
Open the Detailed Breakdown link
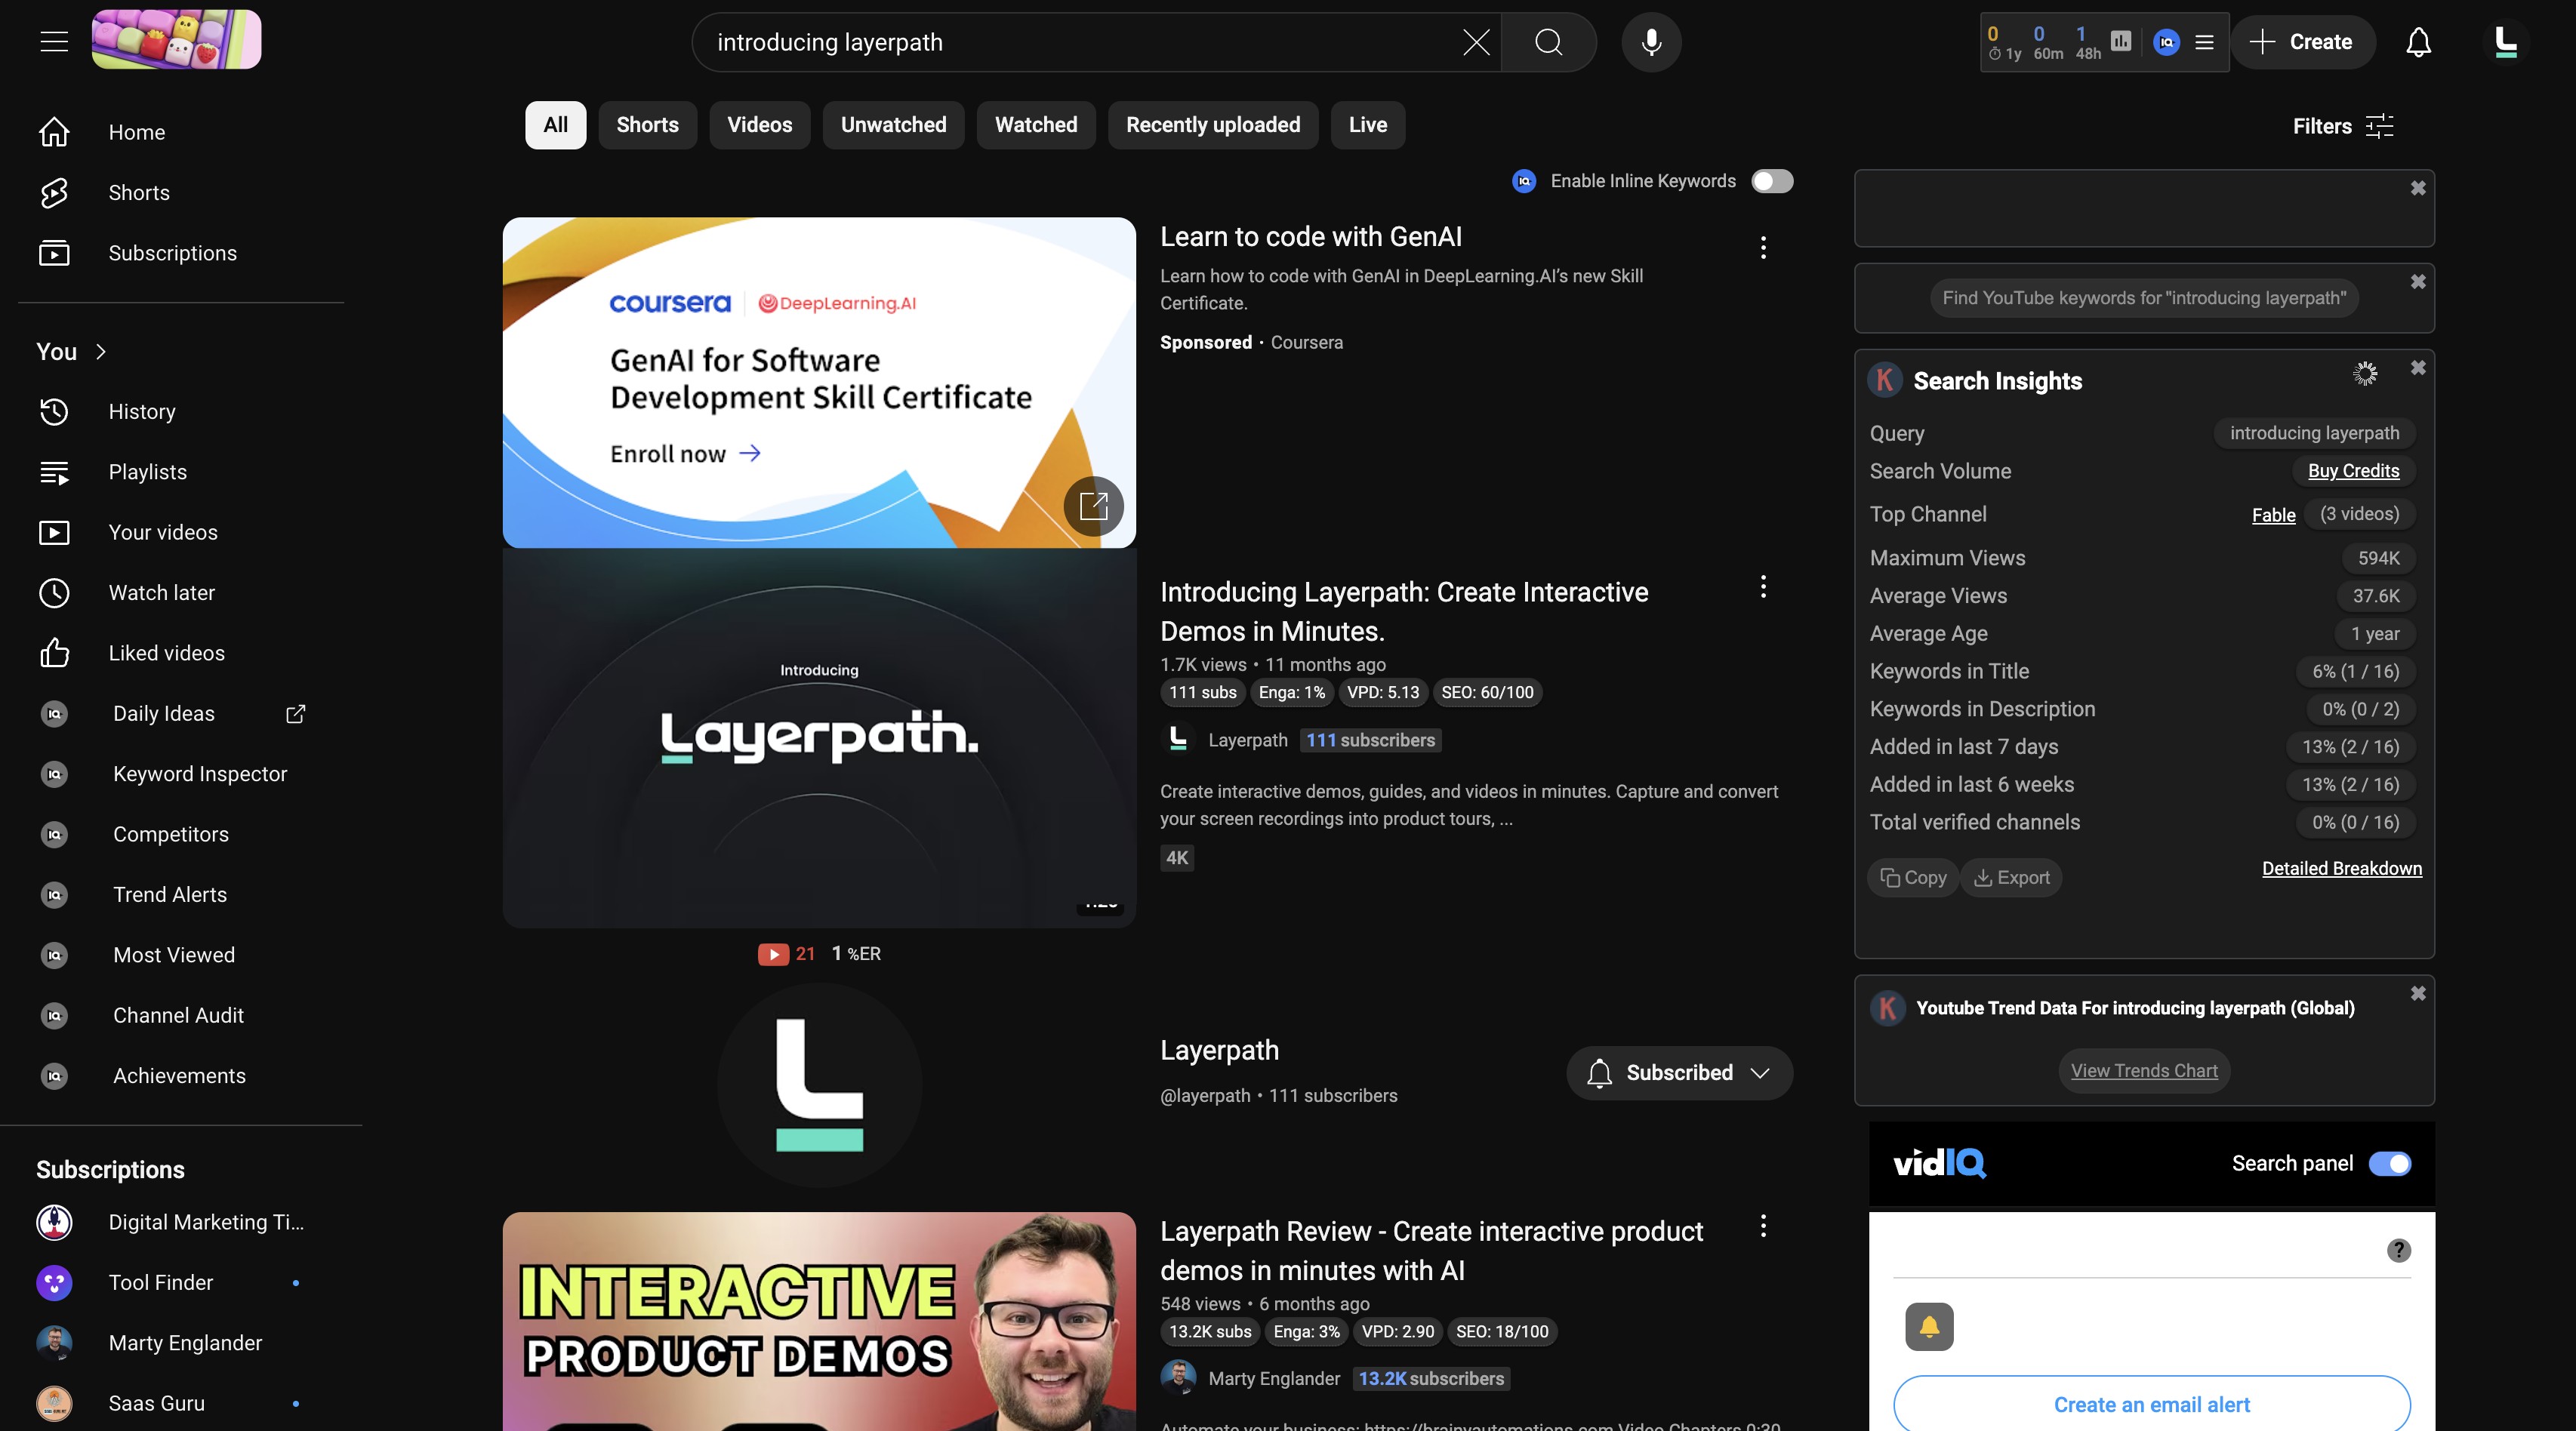click(x=2341, y=868)
